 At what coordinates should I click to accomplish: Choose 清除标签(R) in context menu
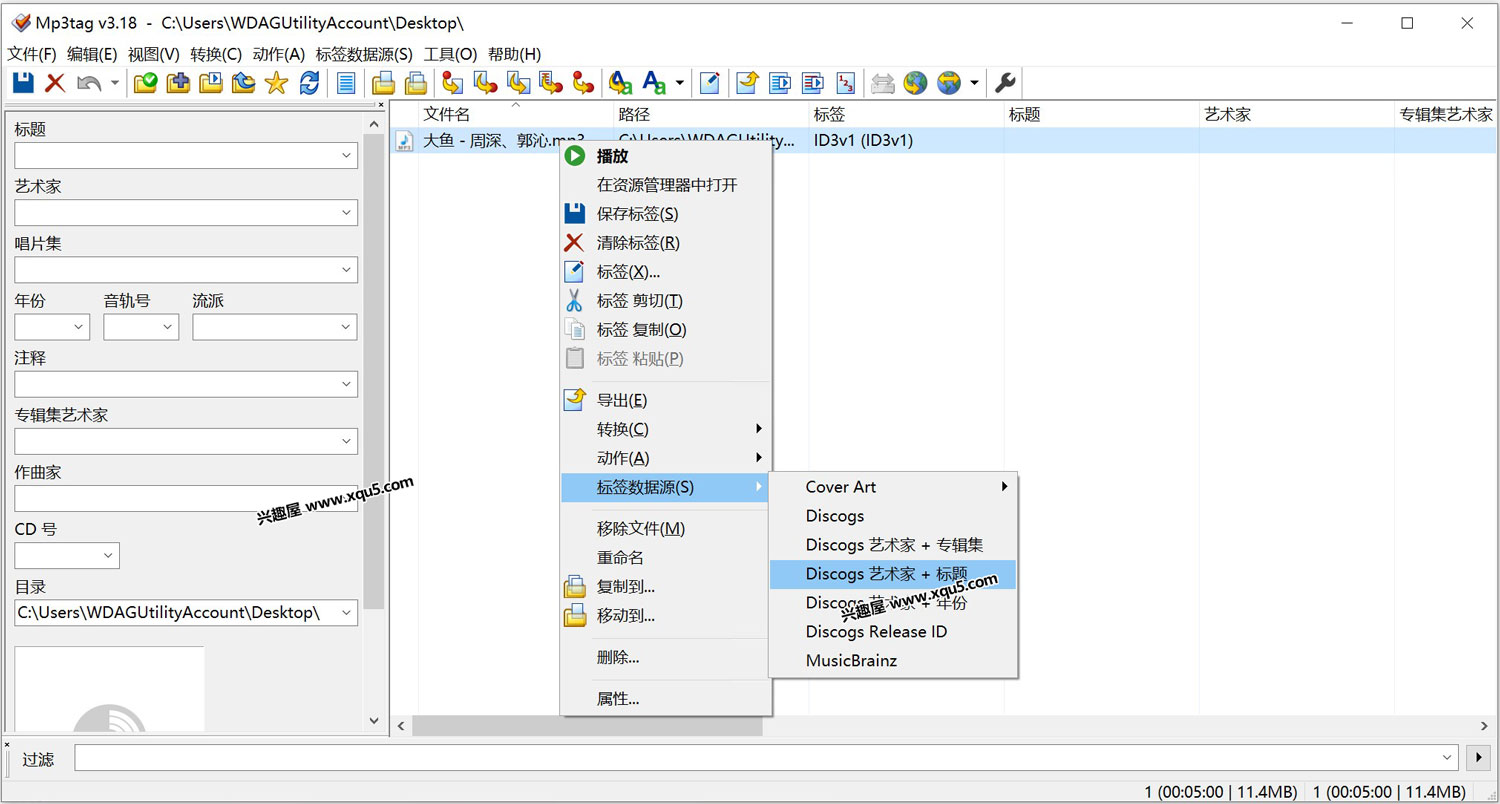pyautogui.click(x=666, y=243)
